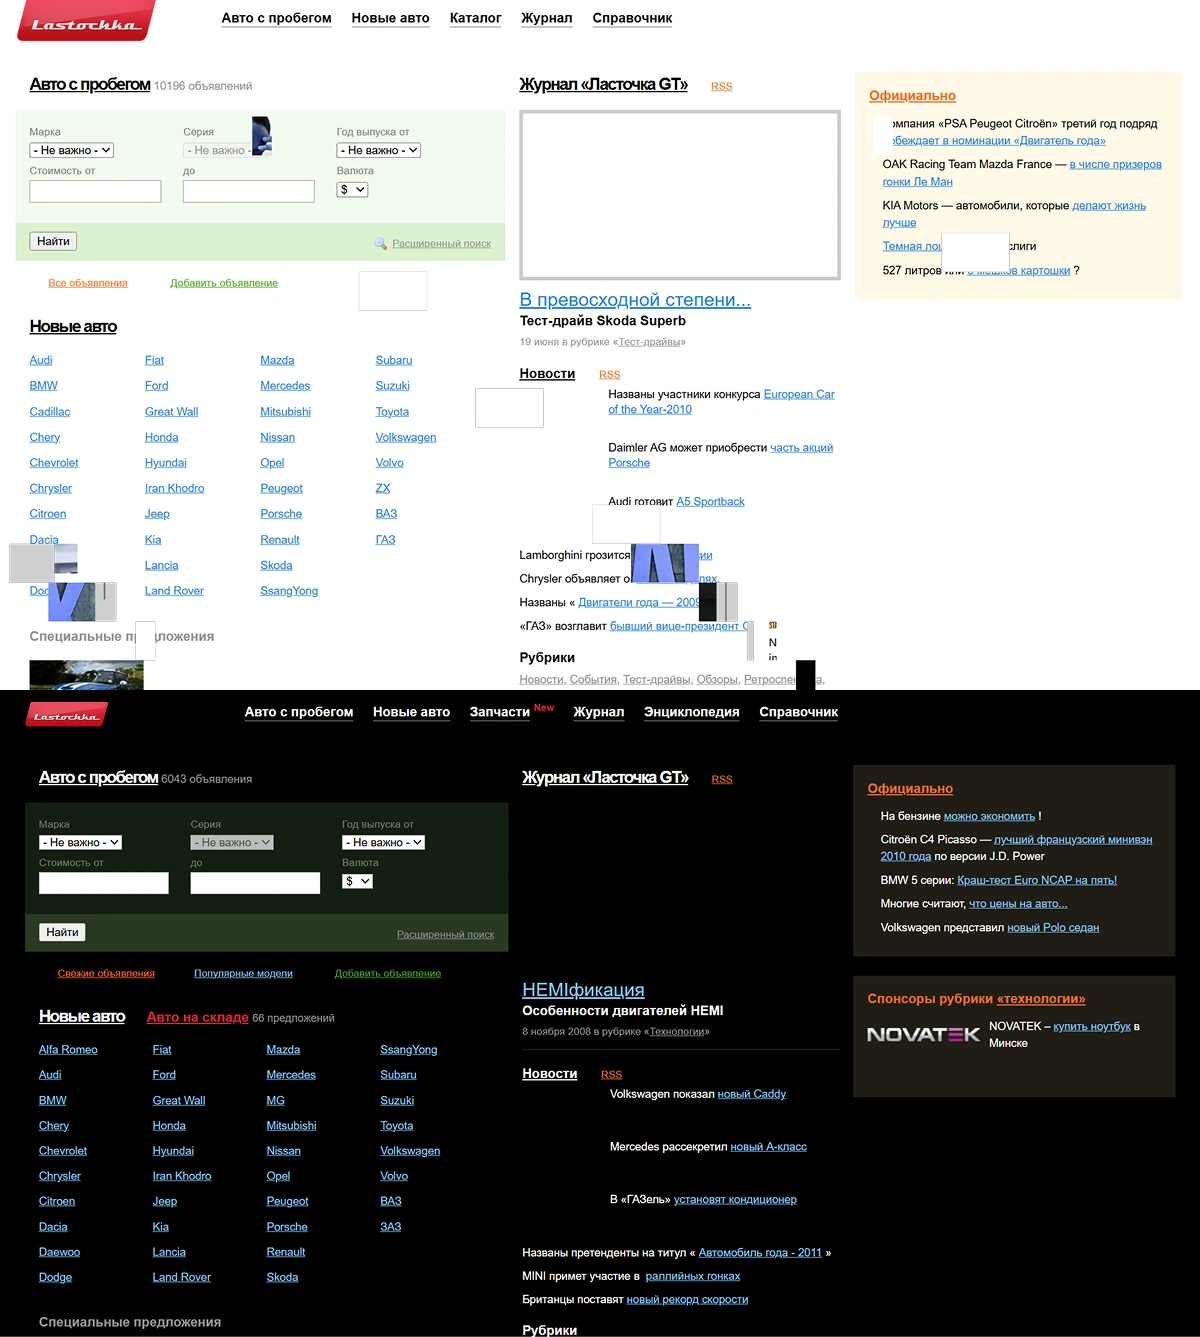Open the Dodge link on the dark page
Viewport: 1200px width, 1337px height.
pyautogui.click(x=55, y=1277)
